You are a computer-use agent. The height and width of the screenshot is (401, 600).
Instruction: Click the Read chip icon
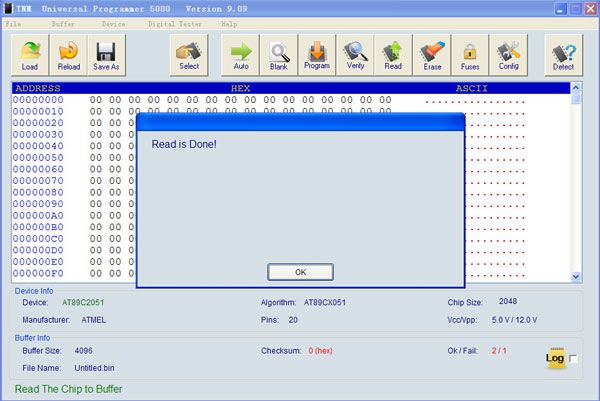point(393,54)
